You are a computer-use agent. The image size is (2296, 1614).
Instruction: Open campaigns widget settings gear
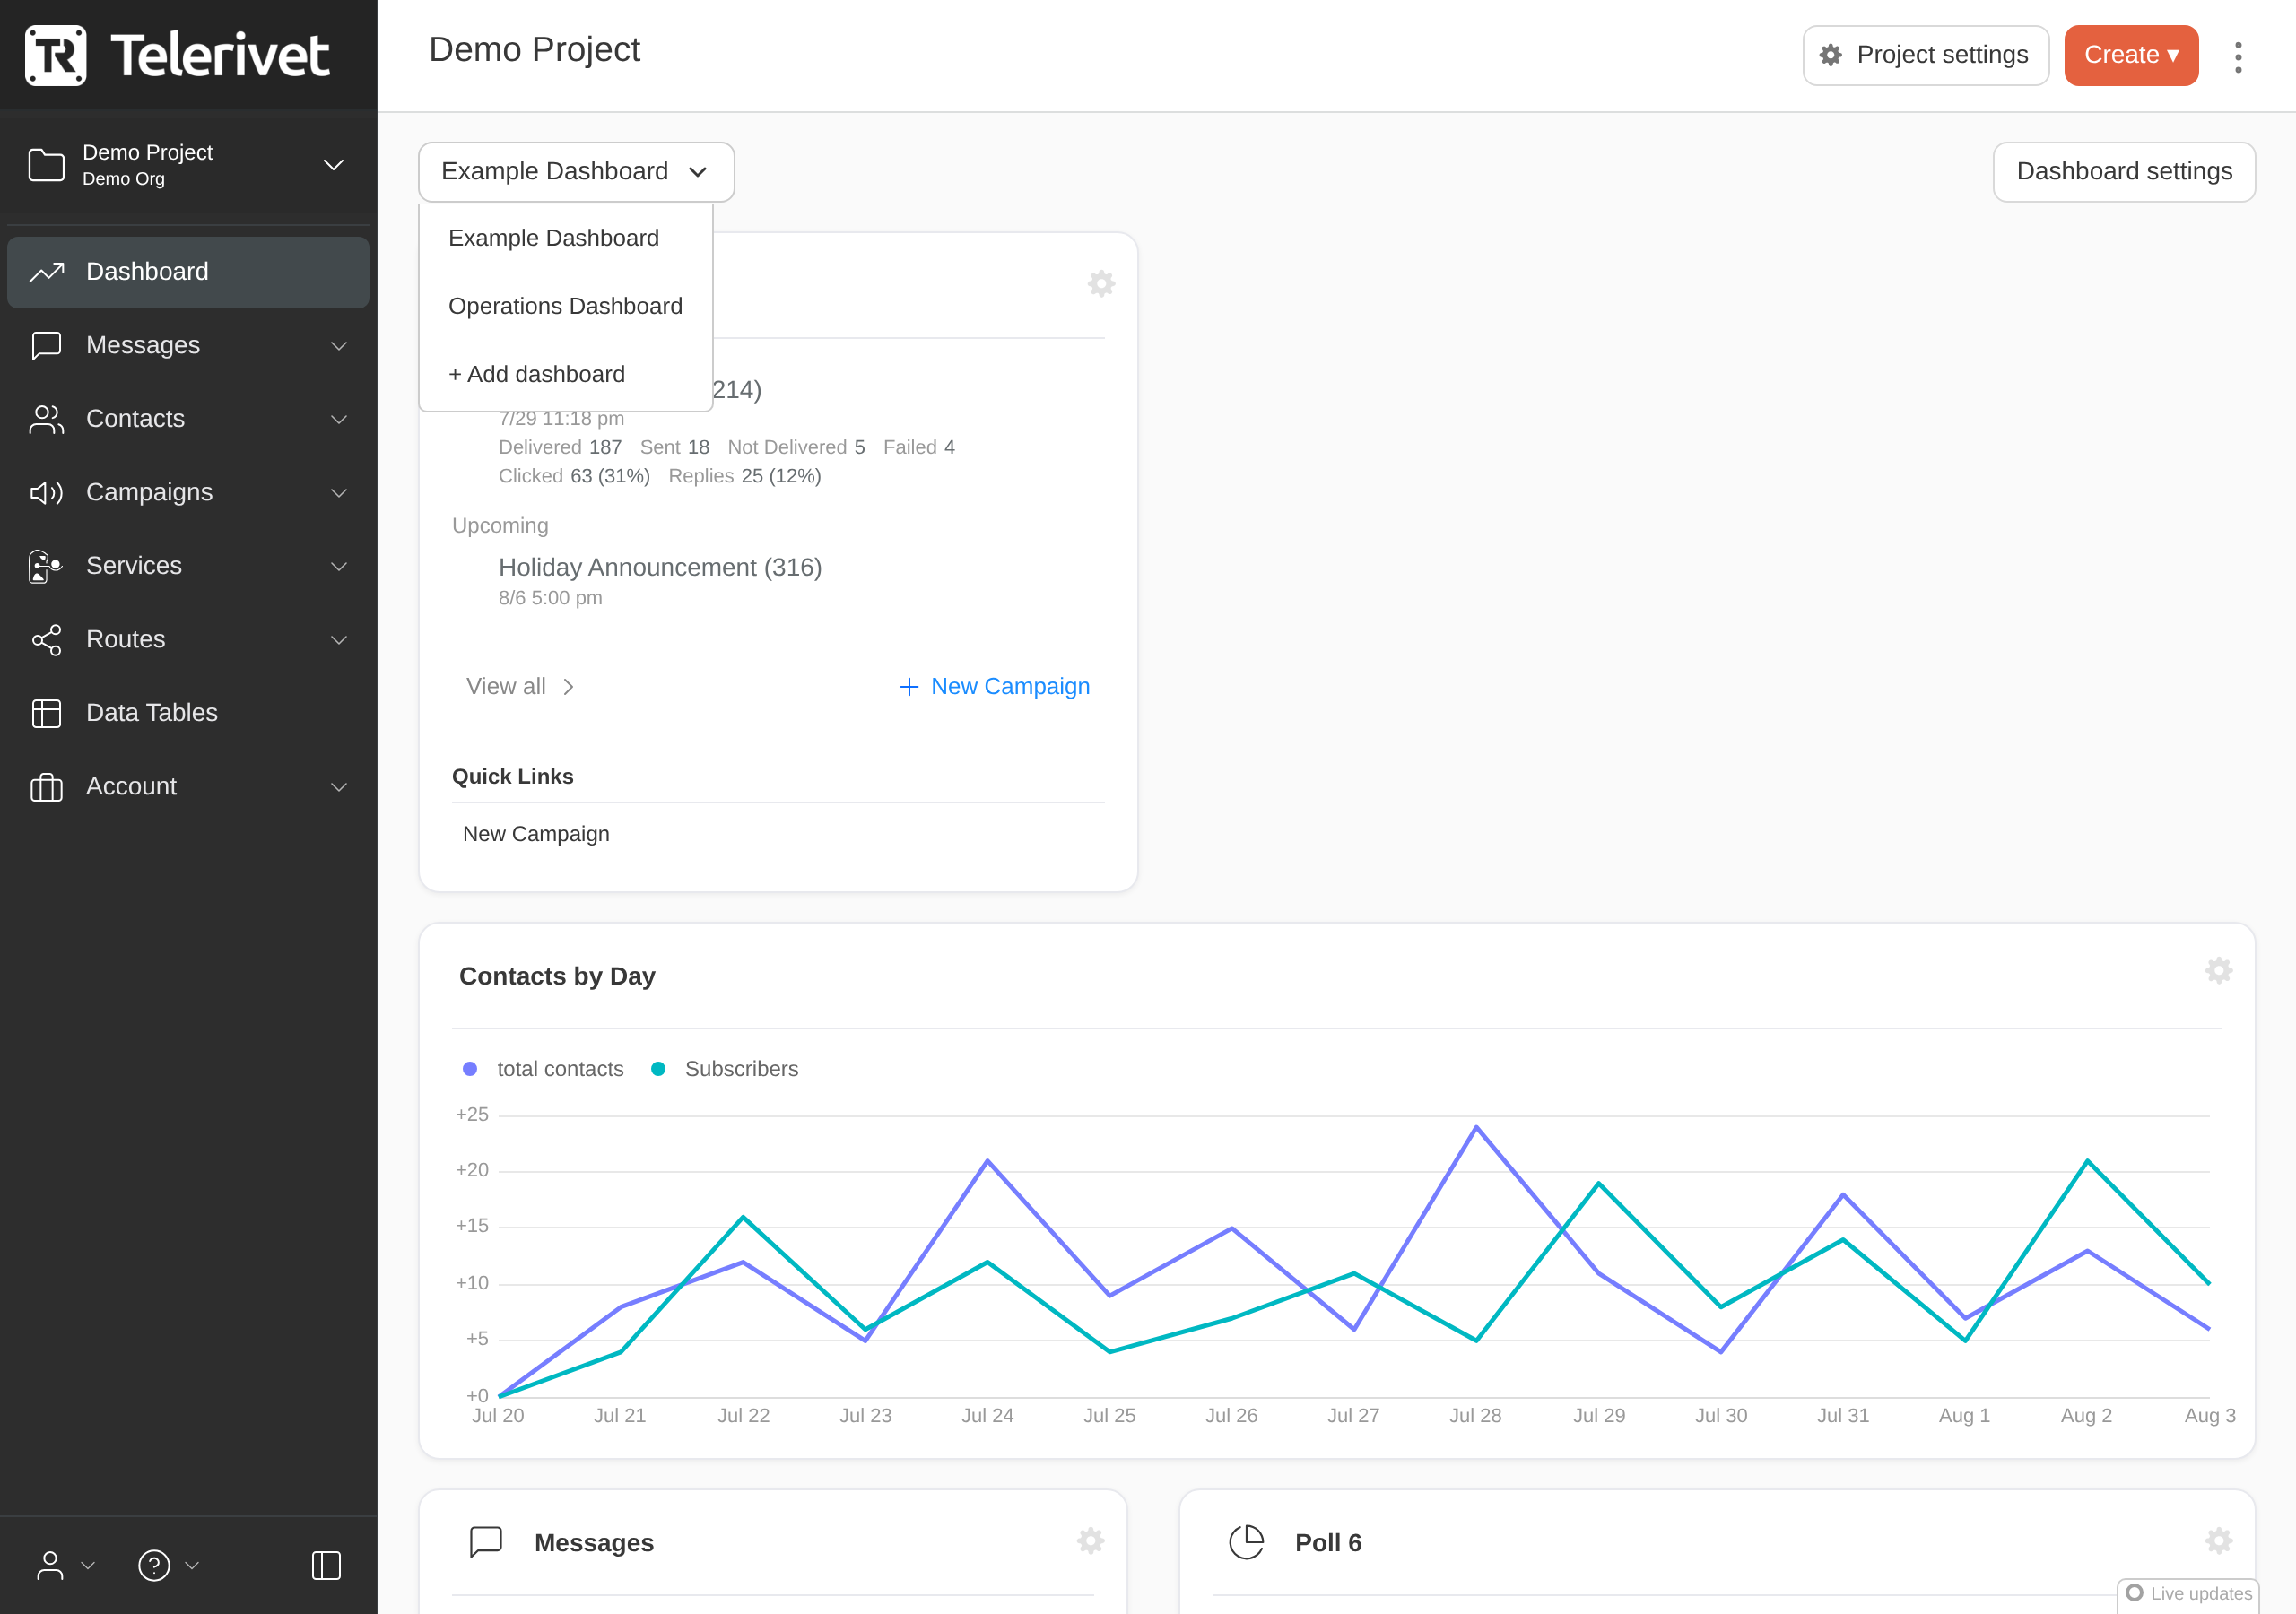pyautogui.click(x=1101, y=283)
